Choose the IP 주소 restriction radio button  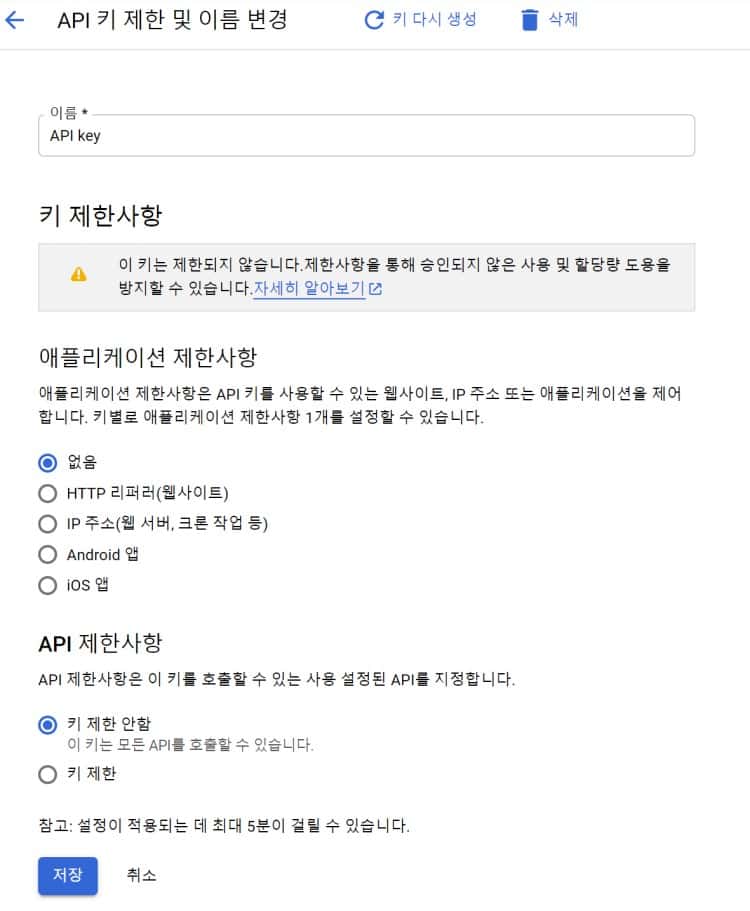(x=47, y=524)
